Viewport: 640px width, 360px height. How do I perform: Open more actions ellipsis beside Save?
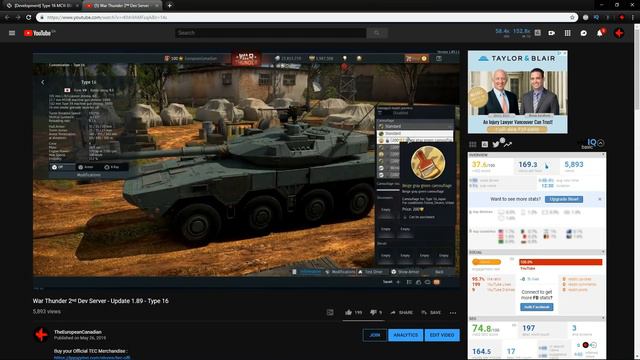click(x=453, y=313)
